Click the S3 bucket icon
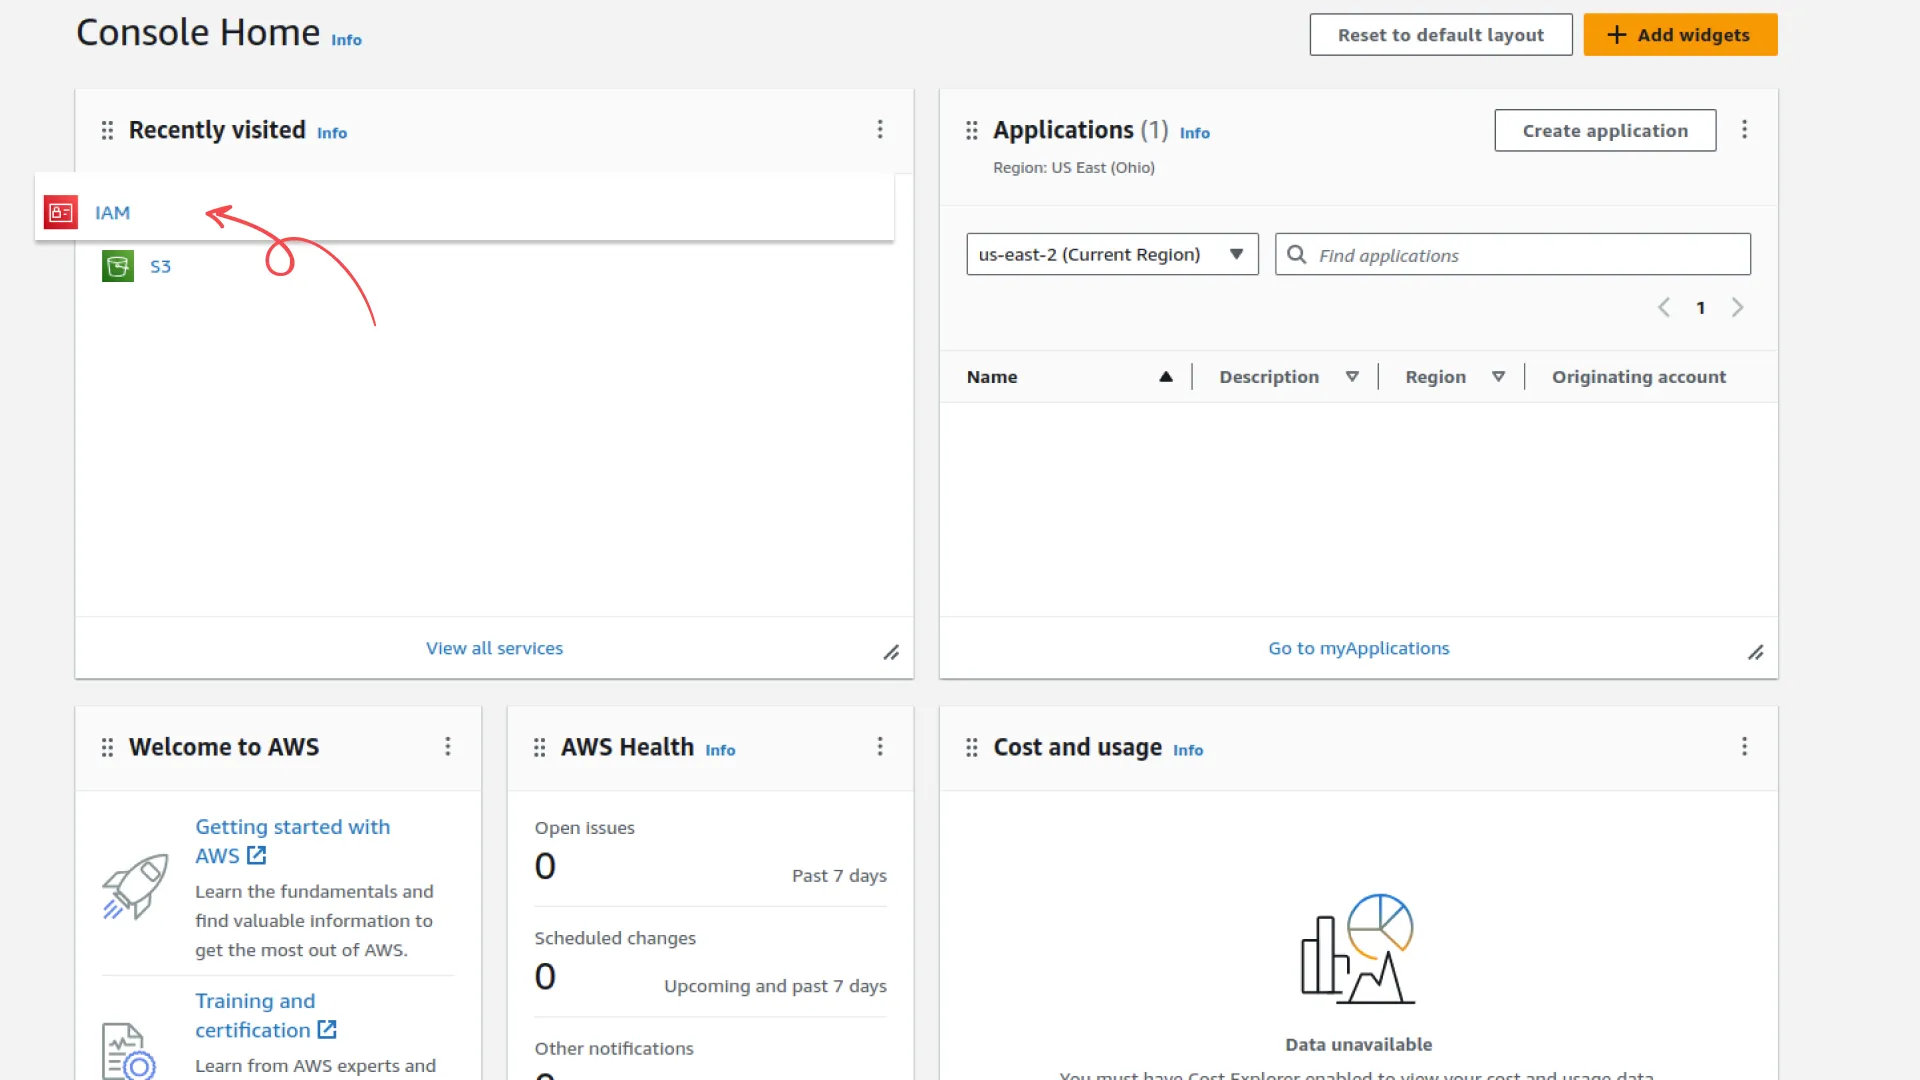The height and width of the screenshot is (1080, 1920). coord(118,266)
